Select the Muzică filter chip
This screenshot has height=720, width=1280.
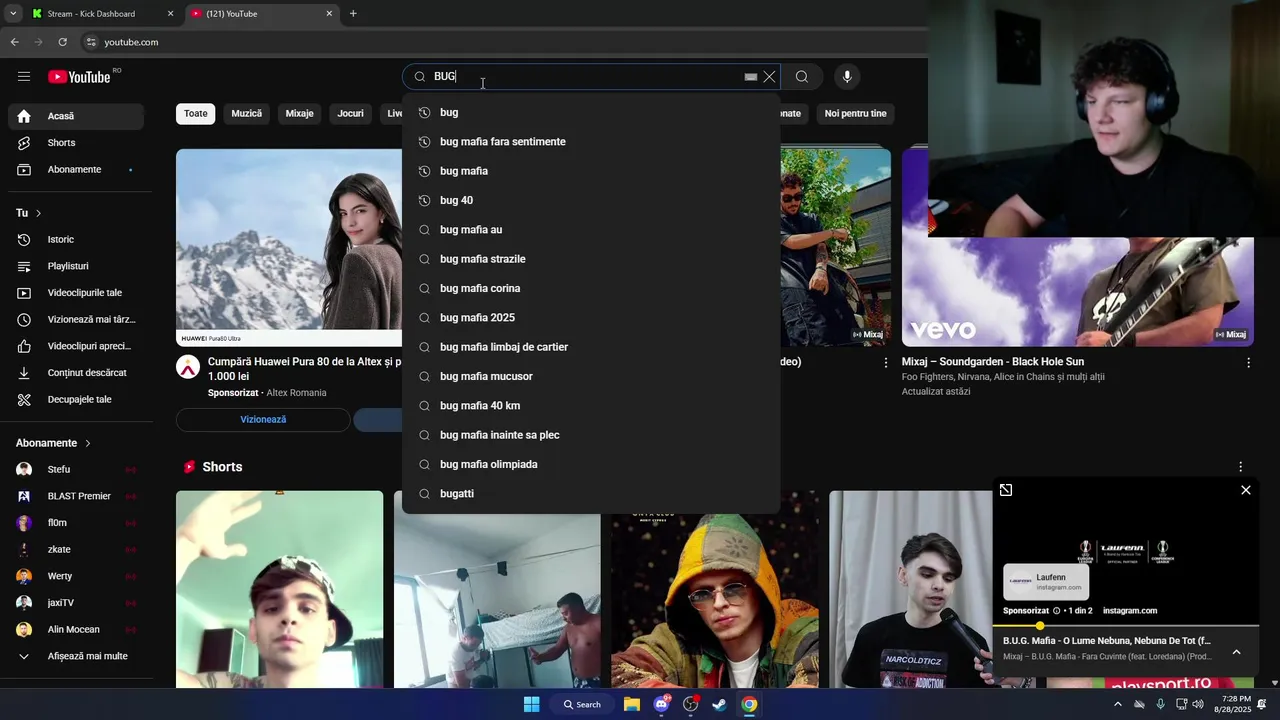pyautogui.click(x=247, y=114)
